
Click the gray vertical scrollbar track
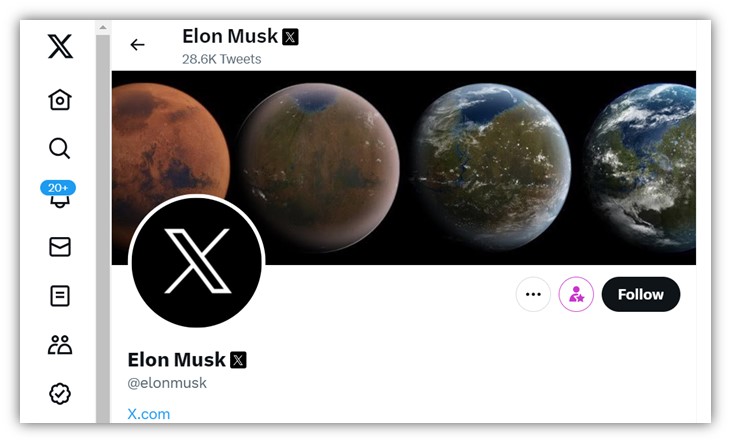point(103,228)
